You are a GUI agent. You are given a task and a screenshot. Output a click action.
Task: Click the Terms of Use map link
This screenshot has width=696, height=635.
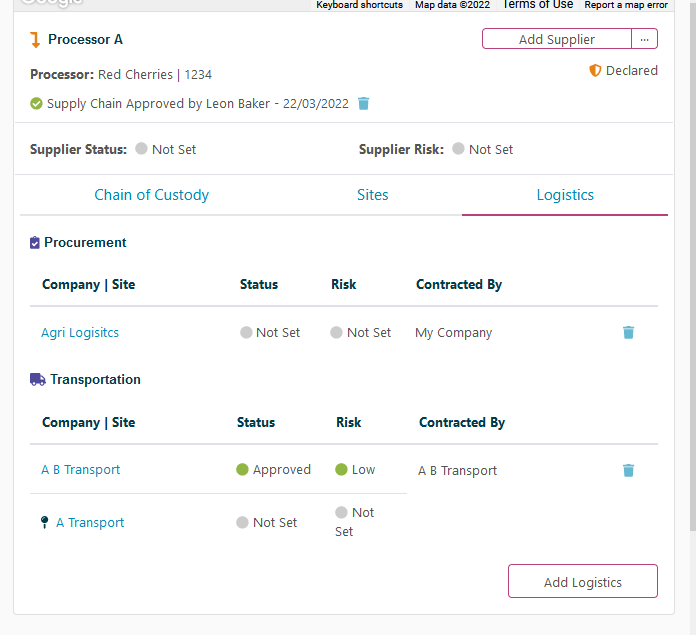pyautogui.click(x=538, y=5)
